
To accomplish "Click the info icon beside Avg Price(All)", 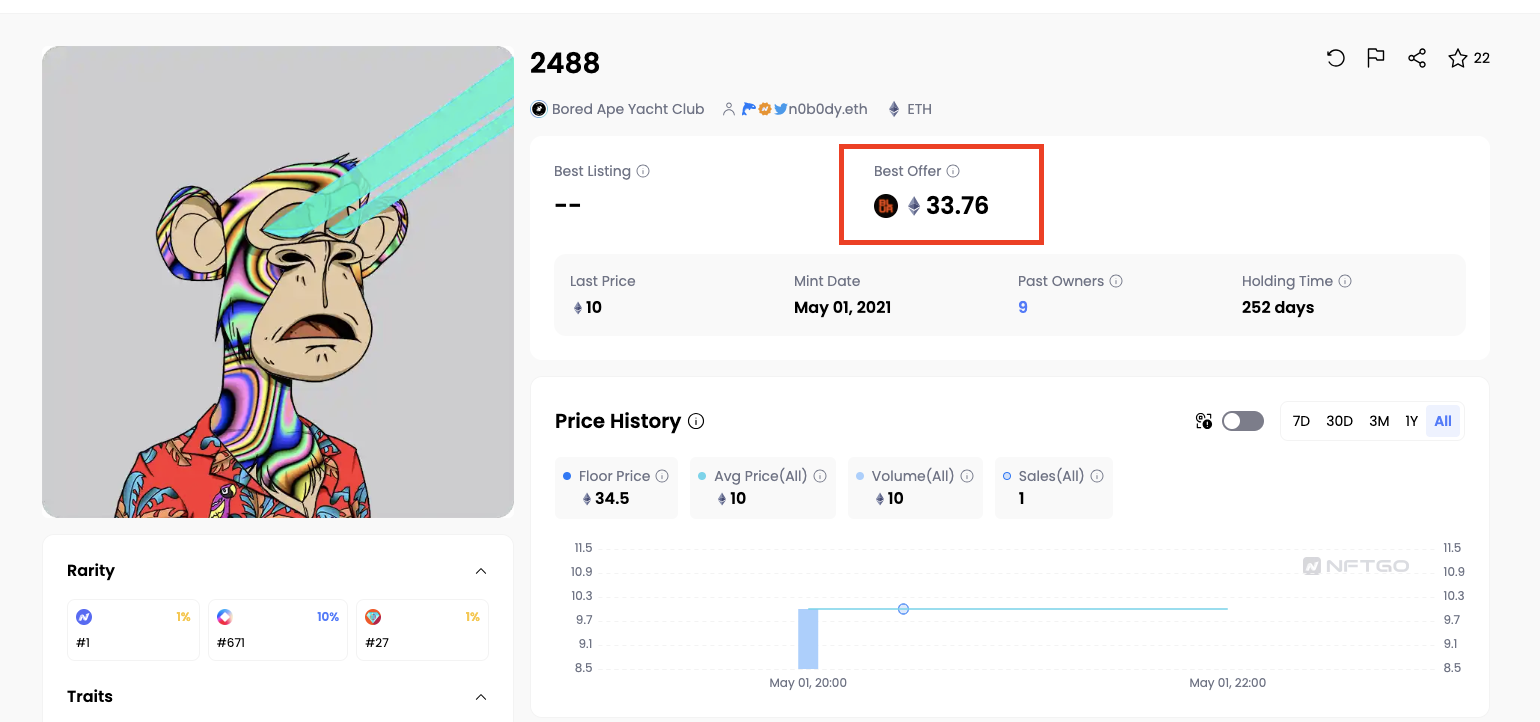I will click(x=819, y=476).
